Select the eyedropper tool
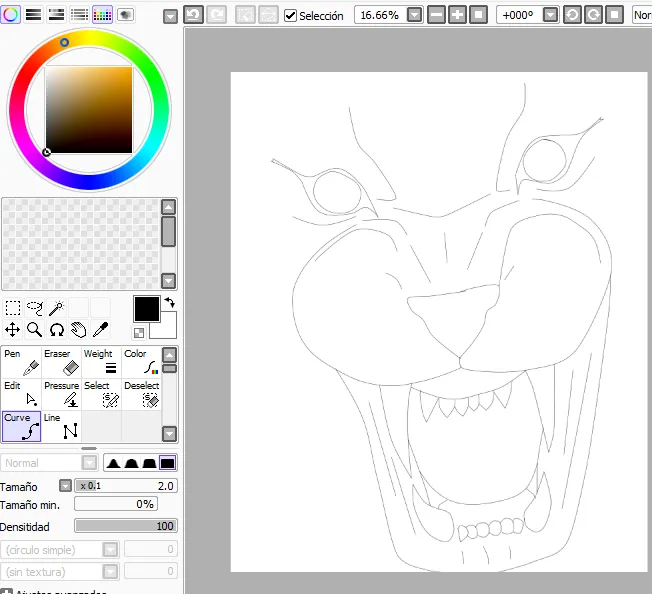This screenshot has height=594, width=652. pos(100,329)
